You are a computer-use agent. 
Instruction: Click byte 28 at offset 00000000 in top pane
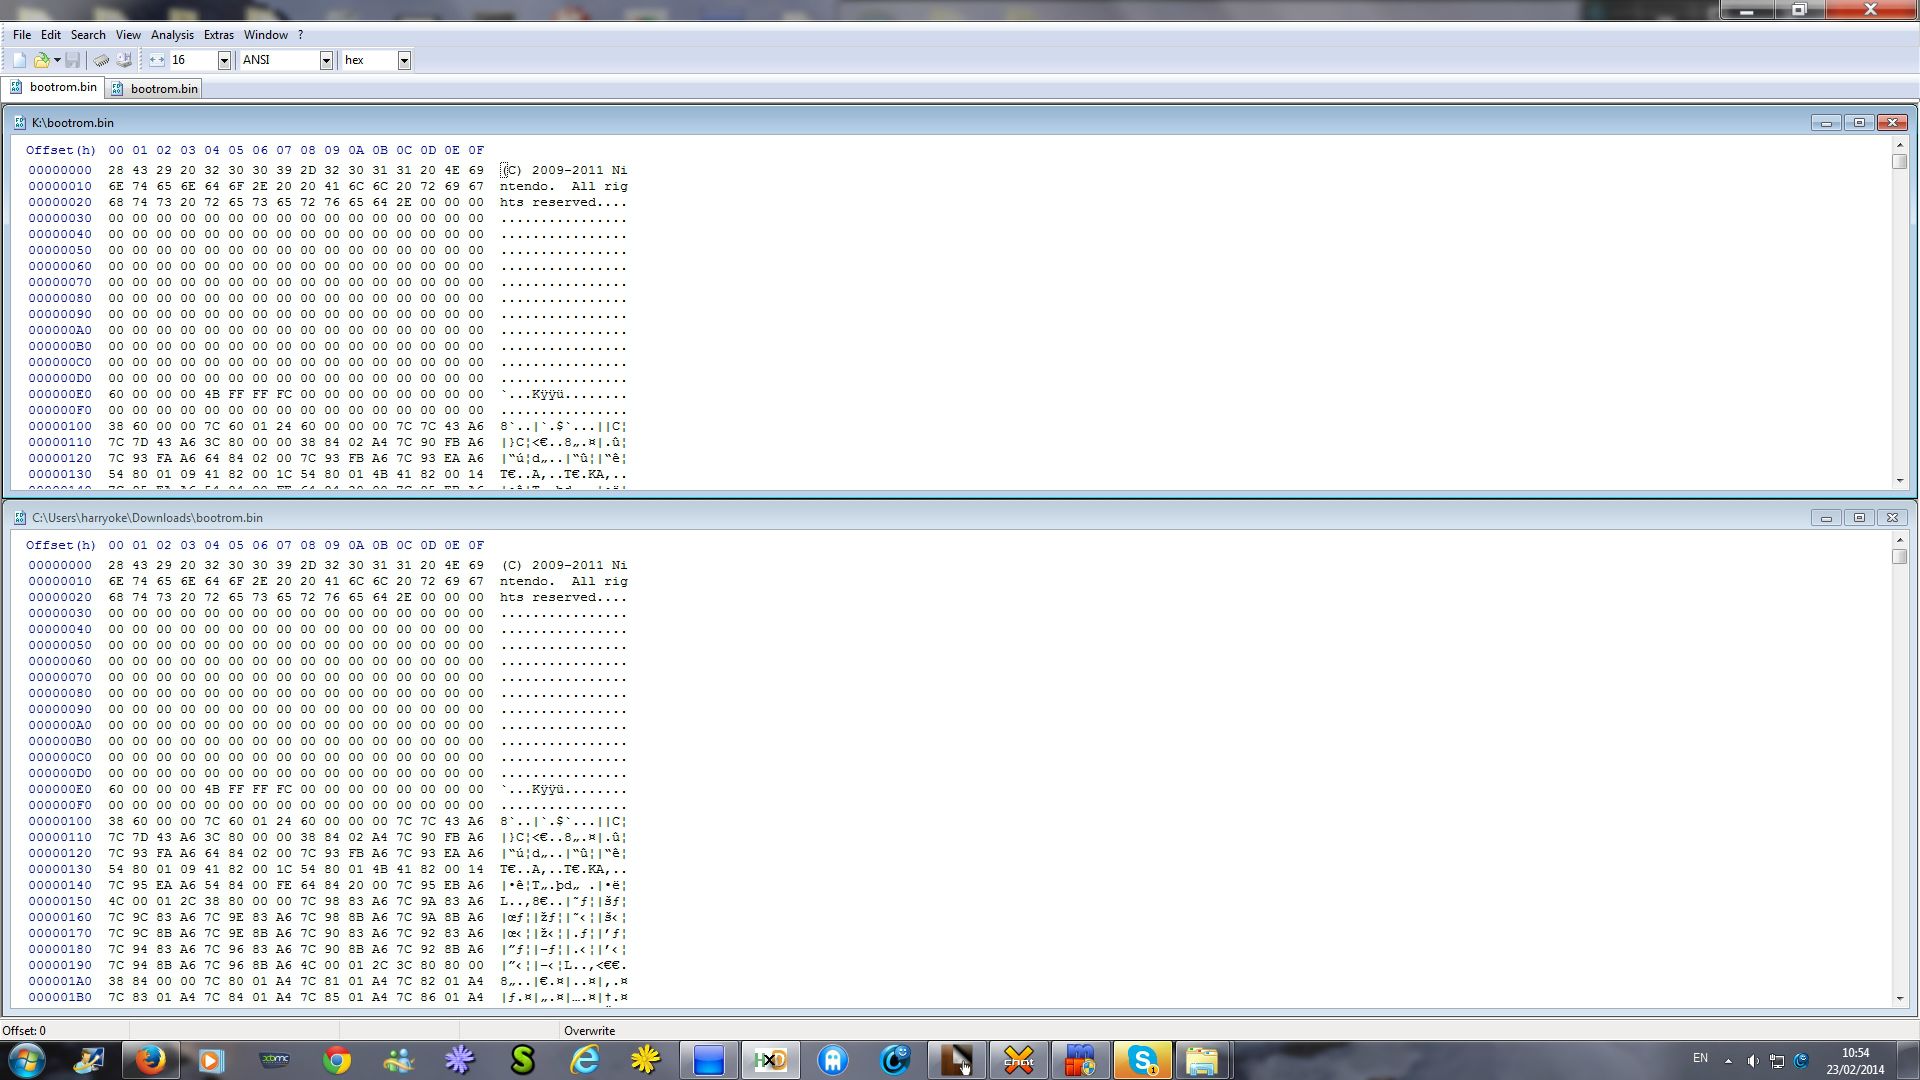[116, 171]
